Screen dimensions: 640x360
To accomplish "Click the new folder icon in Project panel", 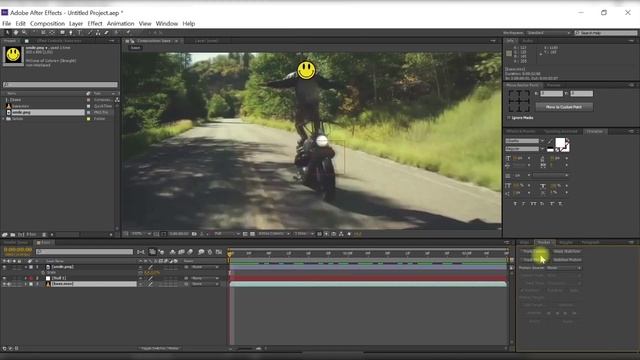I will tap(13, 235).
